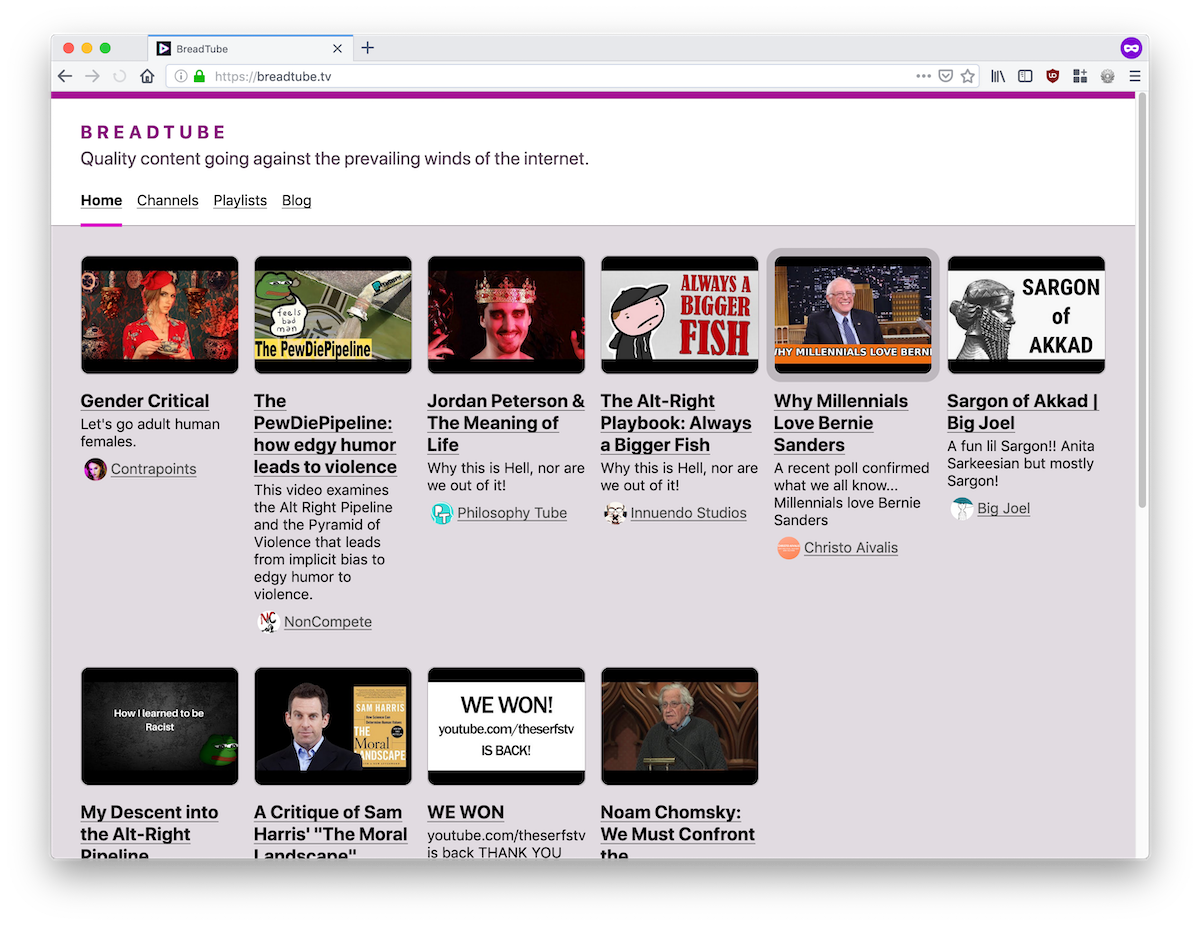1200x926 pixels.
Task: Click Christo Aivalis channel avatar
Action: coord(788,548)
